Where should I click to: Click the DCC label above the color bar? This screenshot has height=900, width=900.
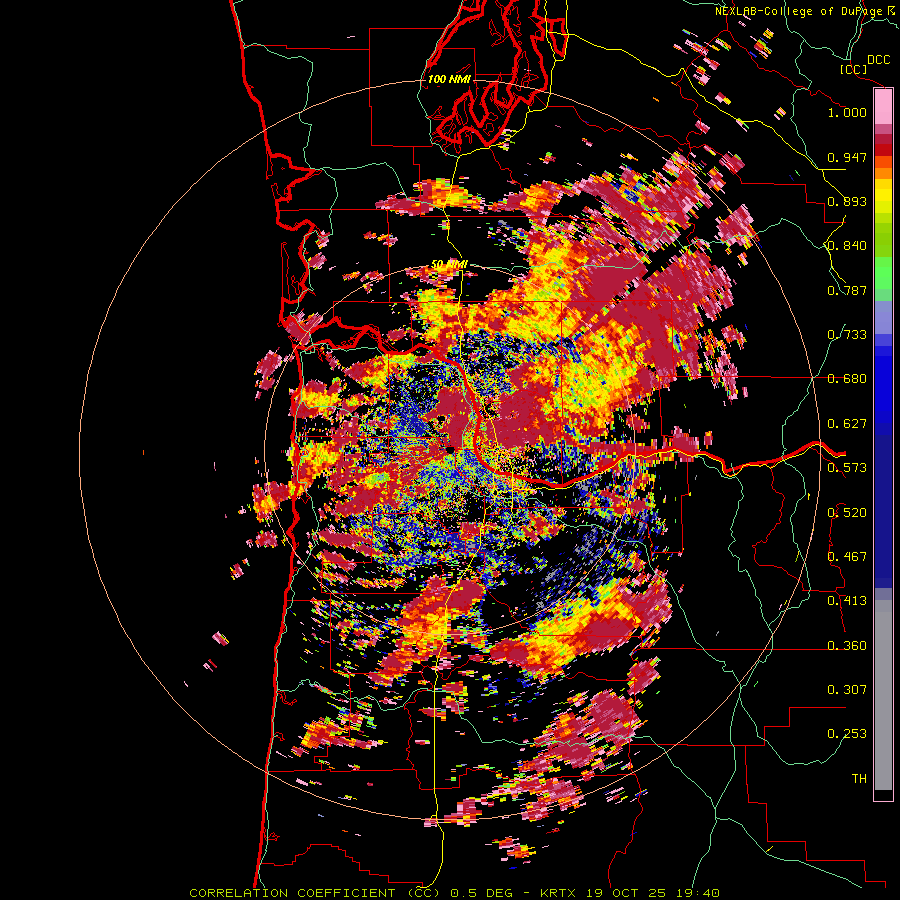pos(878,60)
